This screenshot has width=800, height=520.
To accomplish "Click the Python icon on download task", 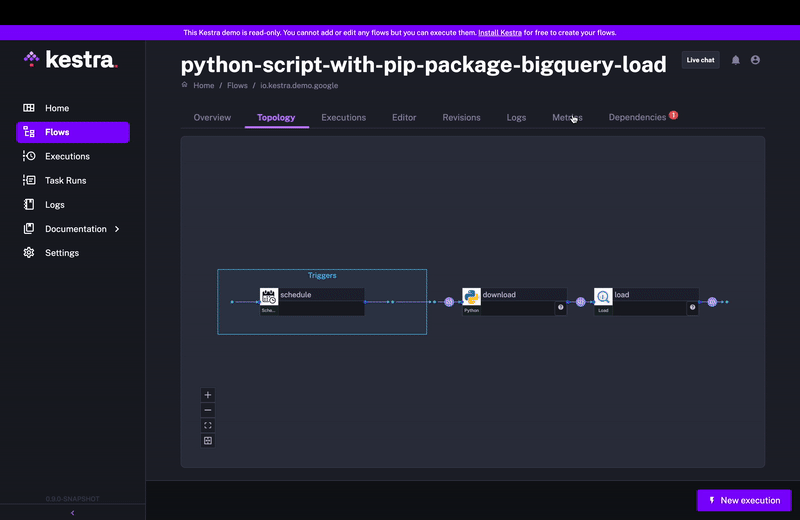I will 472,296.
